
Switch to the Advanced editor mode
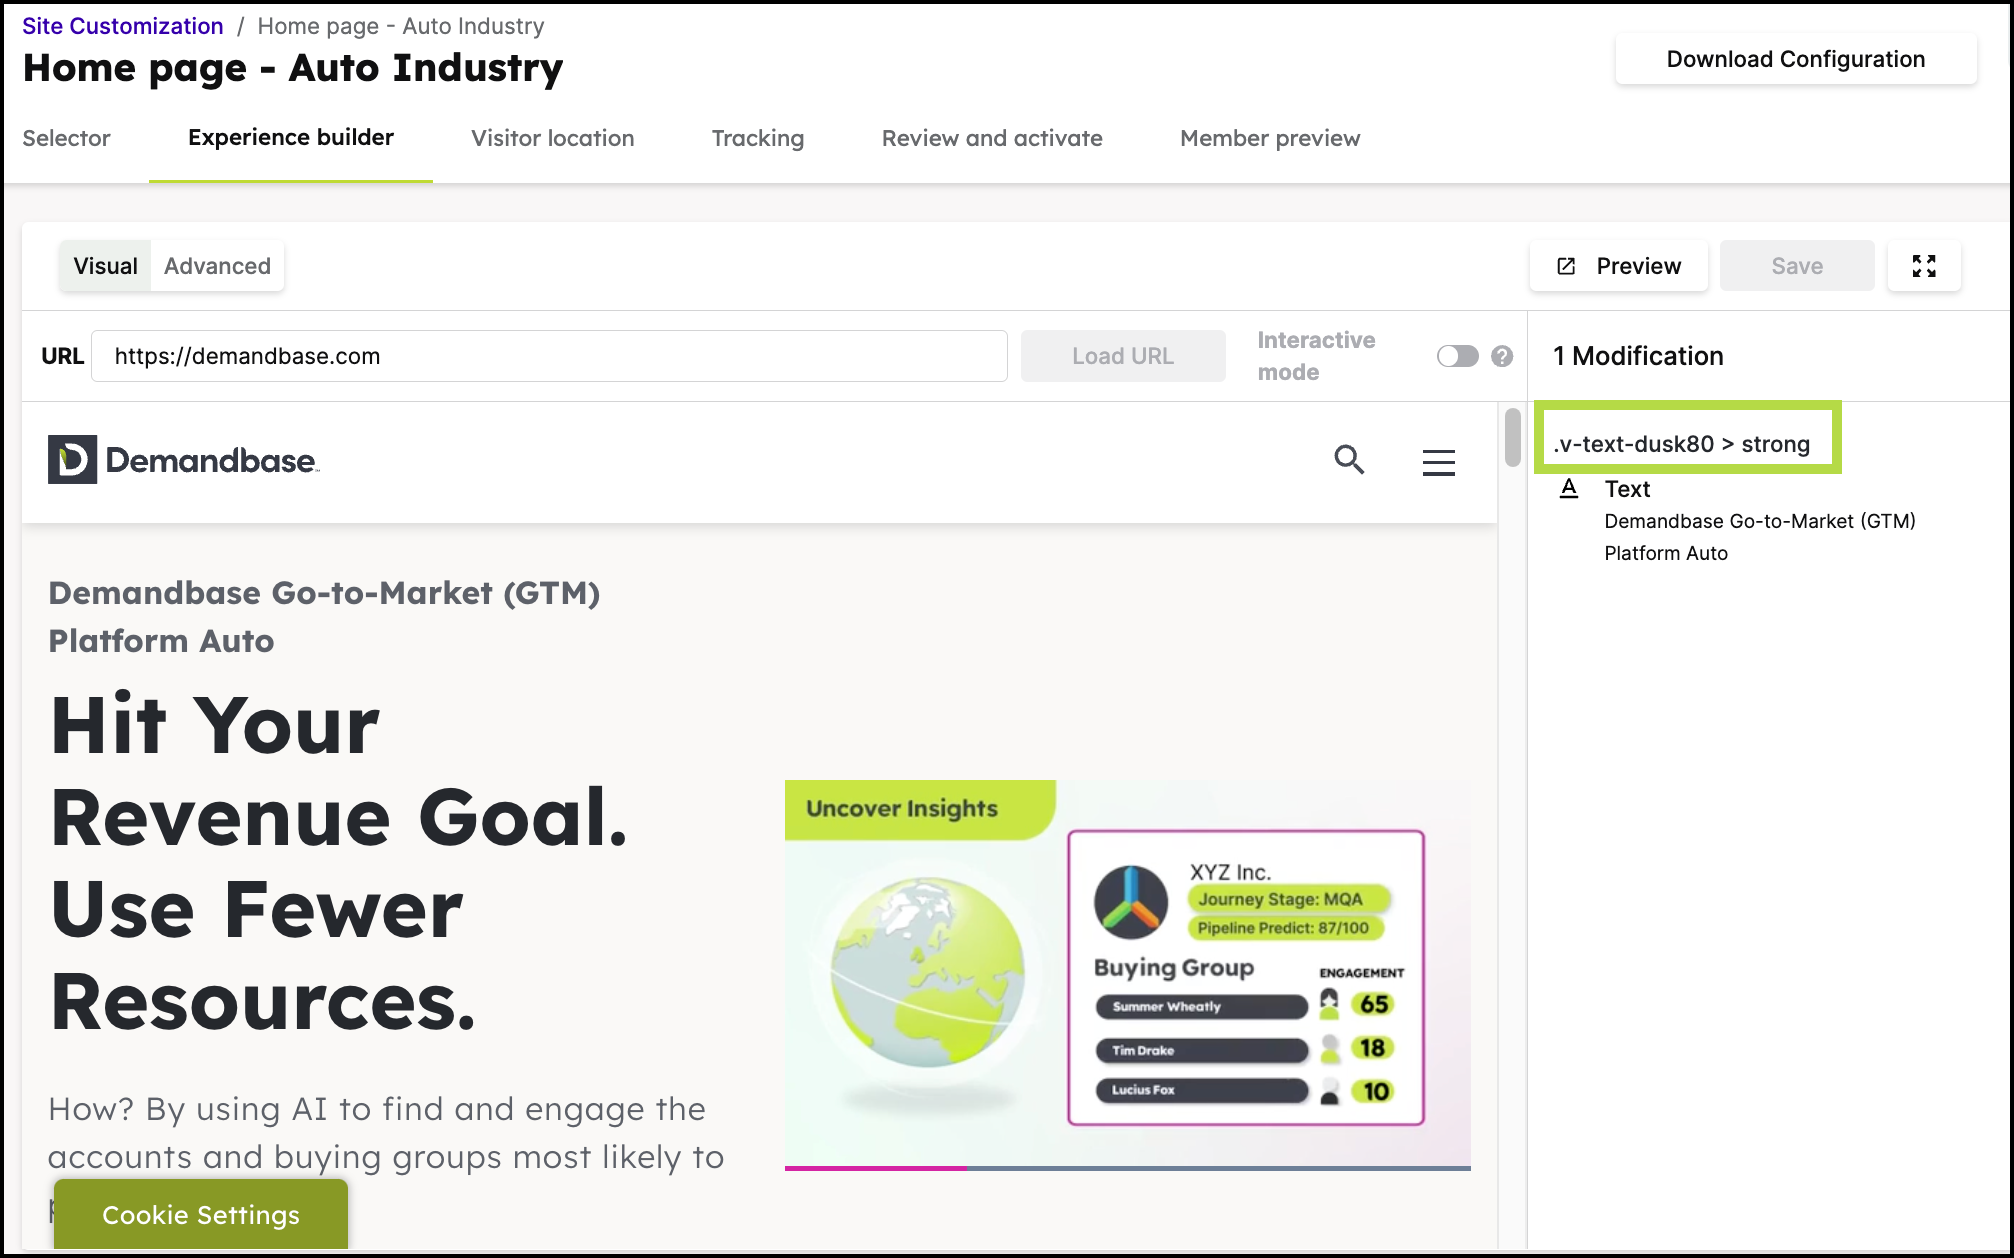click(217, 266)
